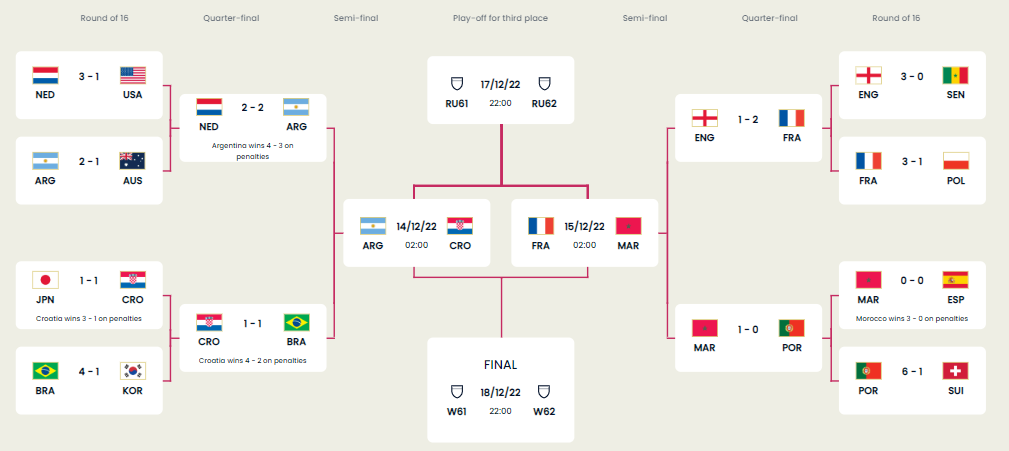Click the Japan flag icon

45,280
